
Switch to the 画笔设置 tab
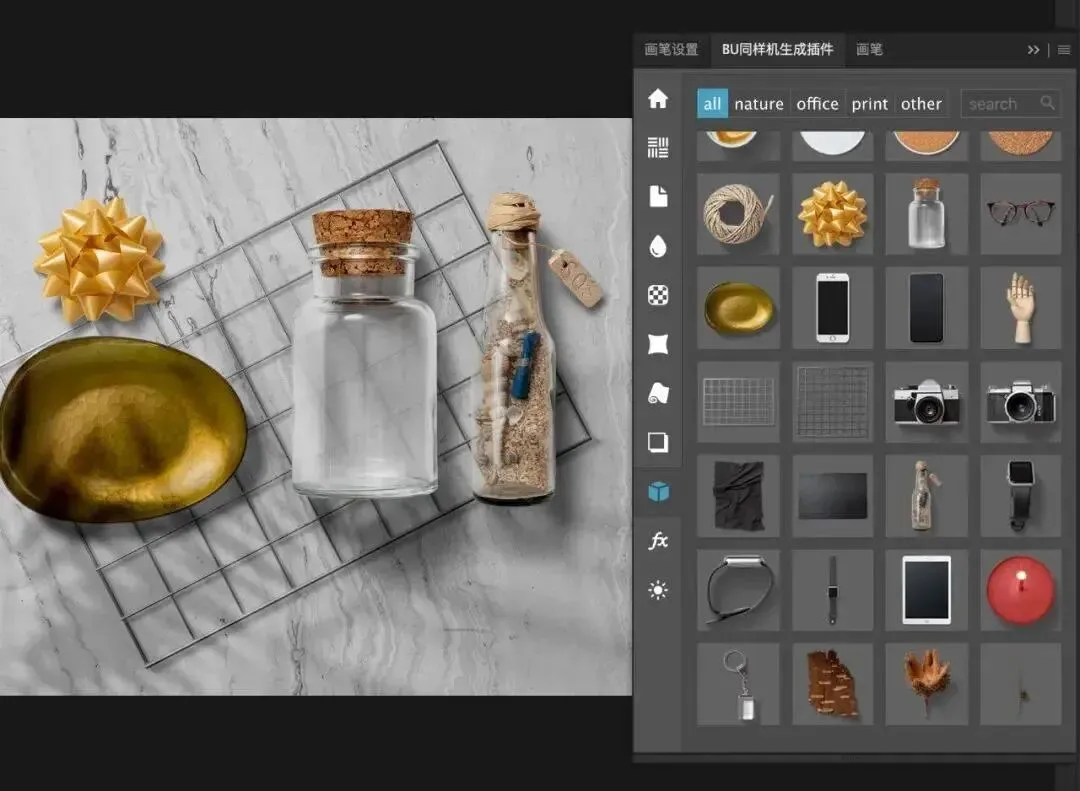tap(672, 50)
